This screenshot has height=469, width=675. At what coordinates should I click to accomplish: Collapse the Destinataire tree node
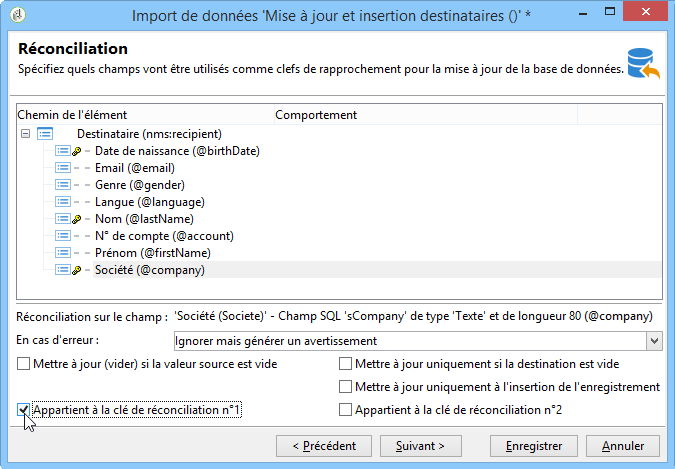click(x=24, y=133)
